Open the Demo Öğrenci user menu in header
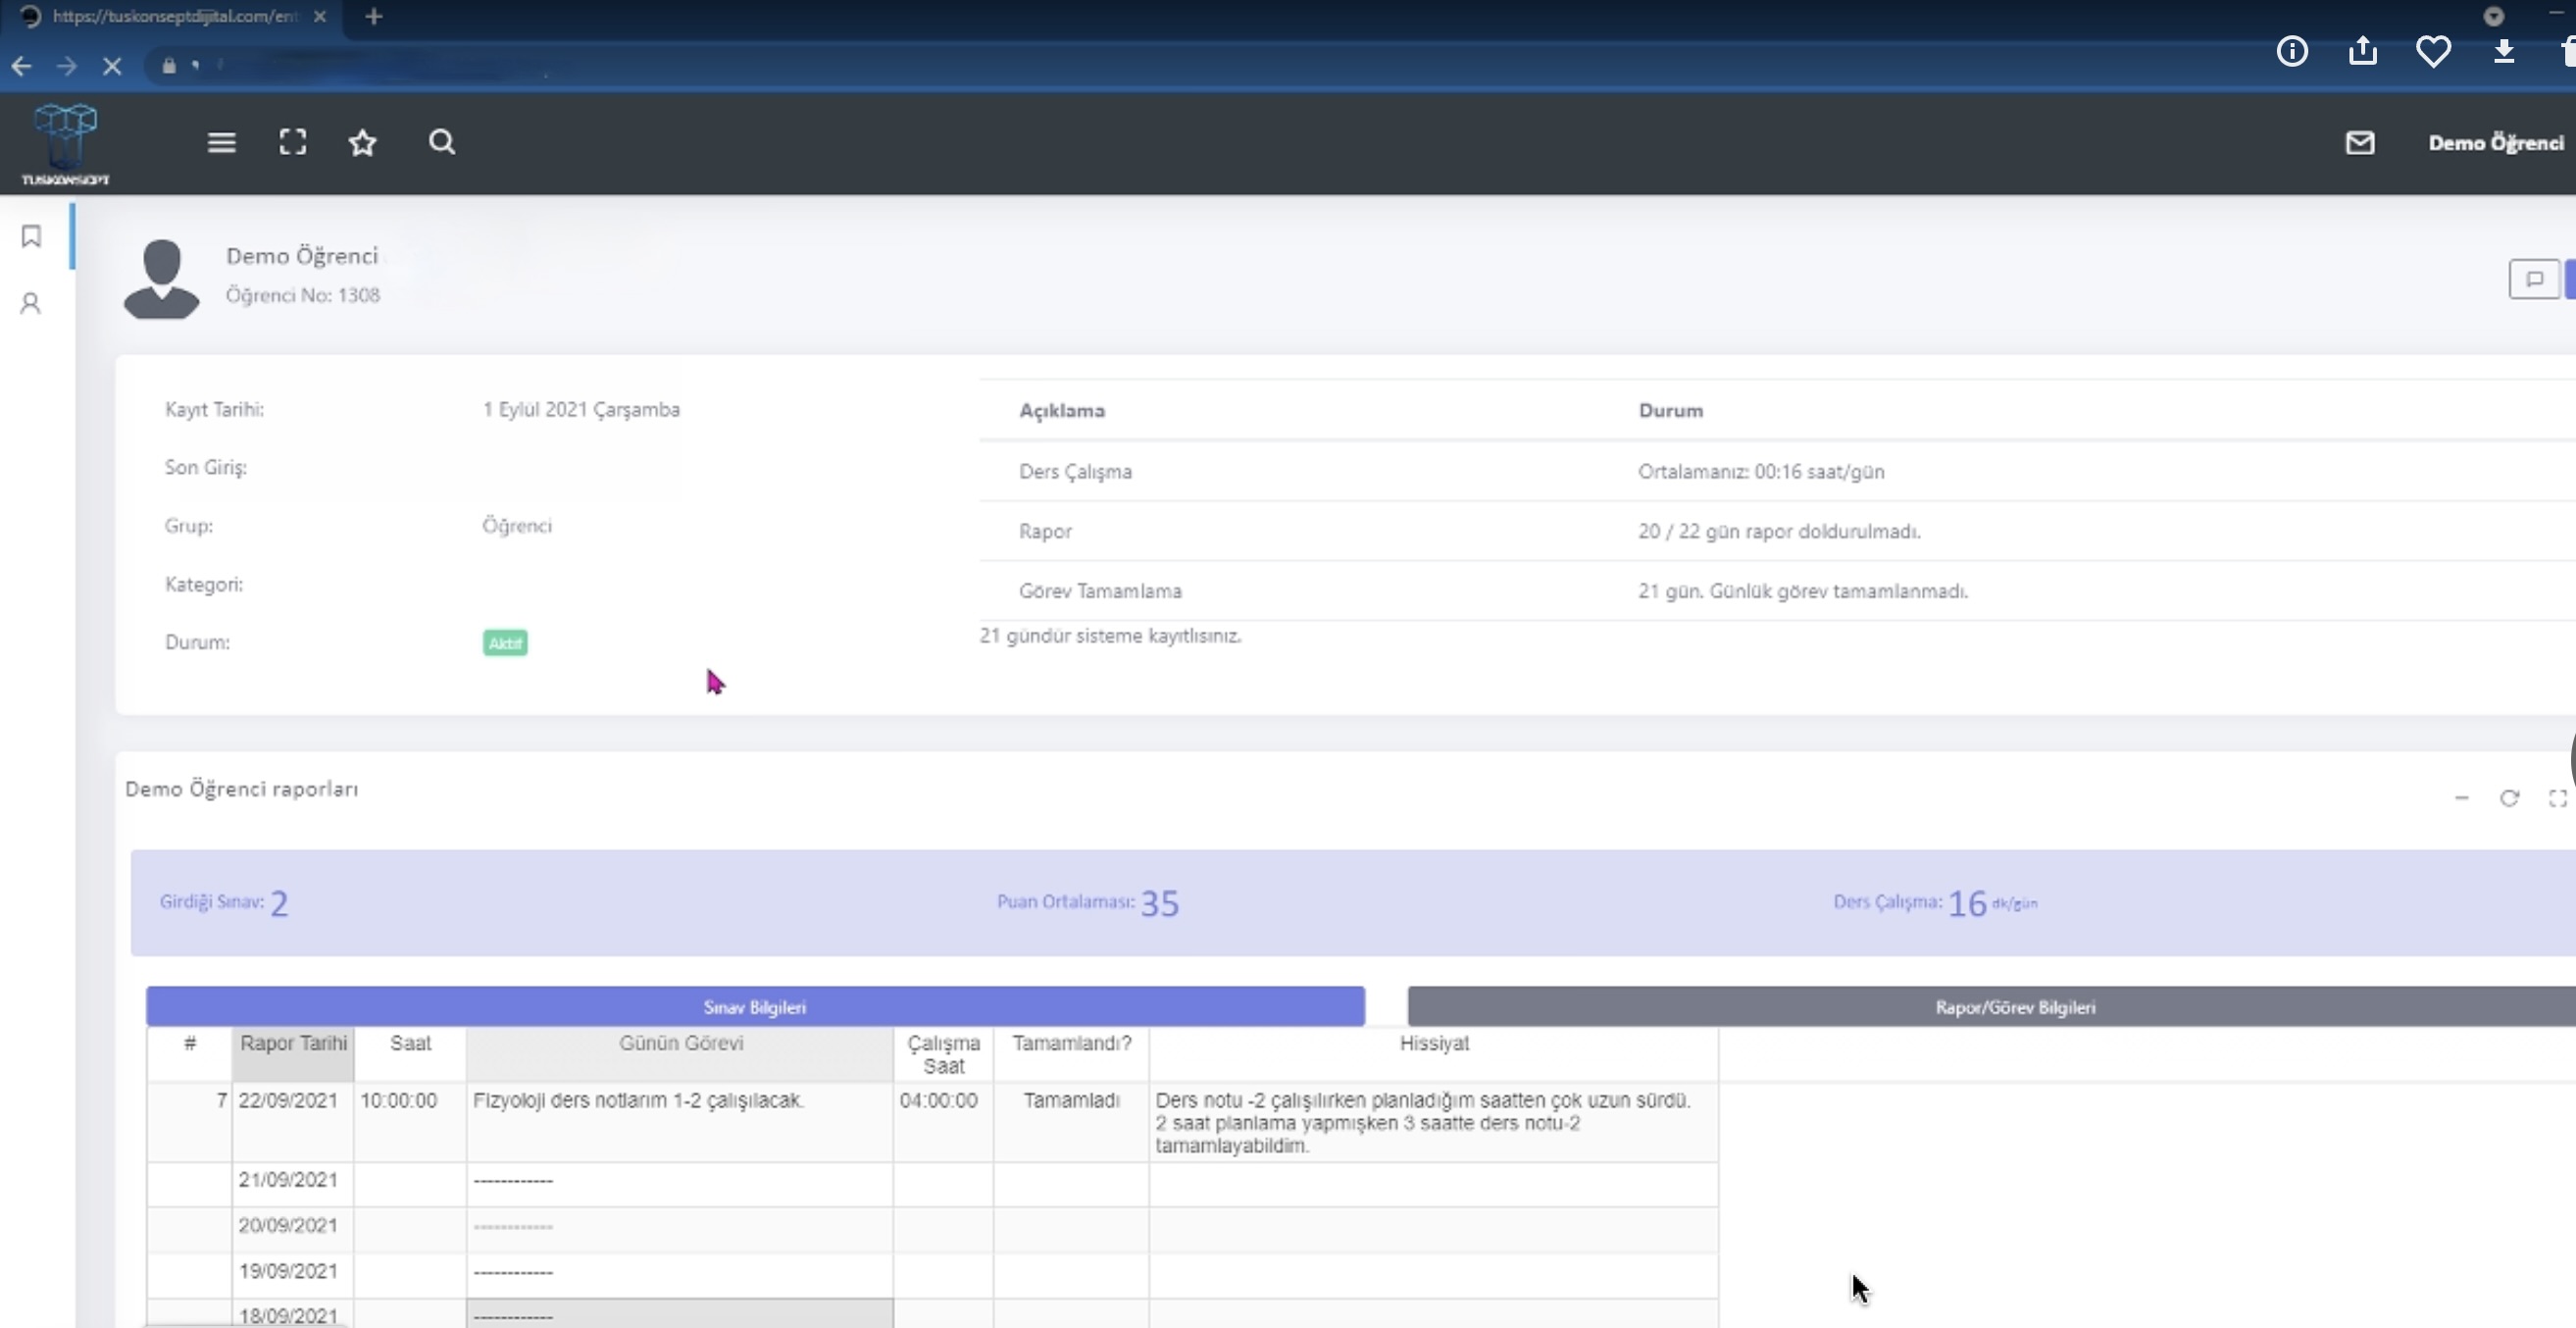The image size is (2576, 1328). click(2496, 143)
